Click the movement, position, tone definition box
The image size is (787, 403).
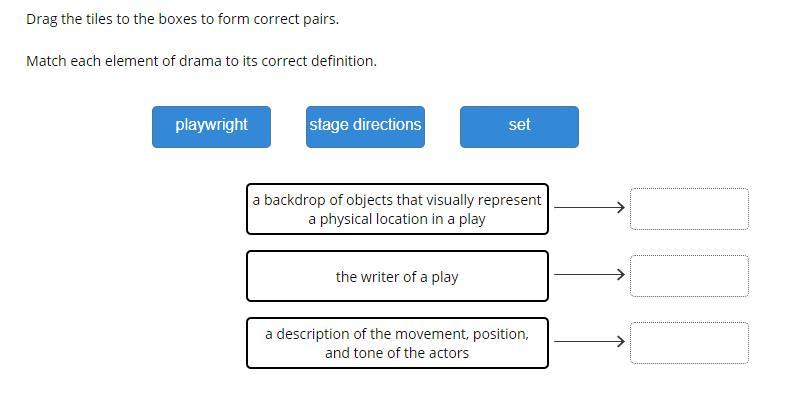[397, 343]
